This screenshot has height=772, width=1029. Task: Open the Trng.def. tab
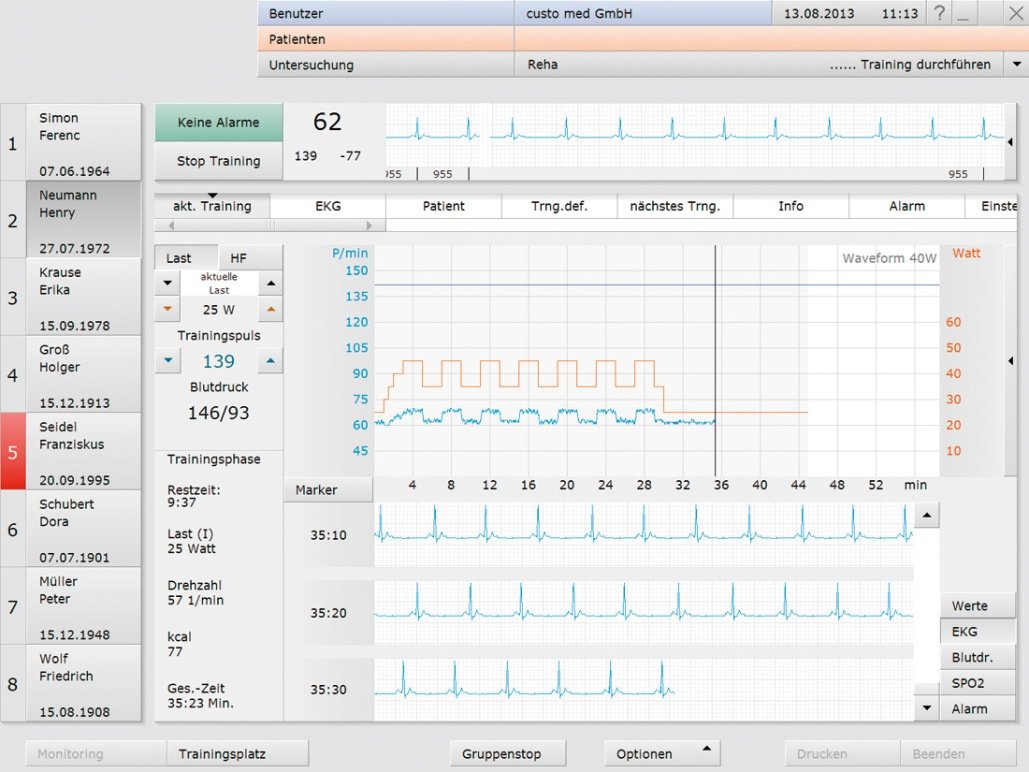coord(559,207)
